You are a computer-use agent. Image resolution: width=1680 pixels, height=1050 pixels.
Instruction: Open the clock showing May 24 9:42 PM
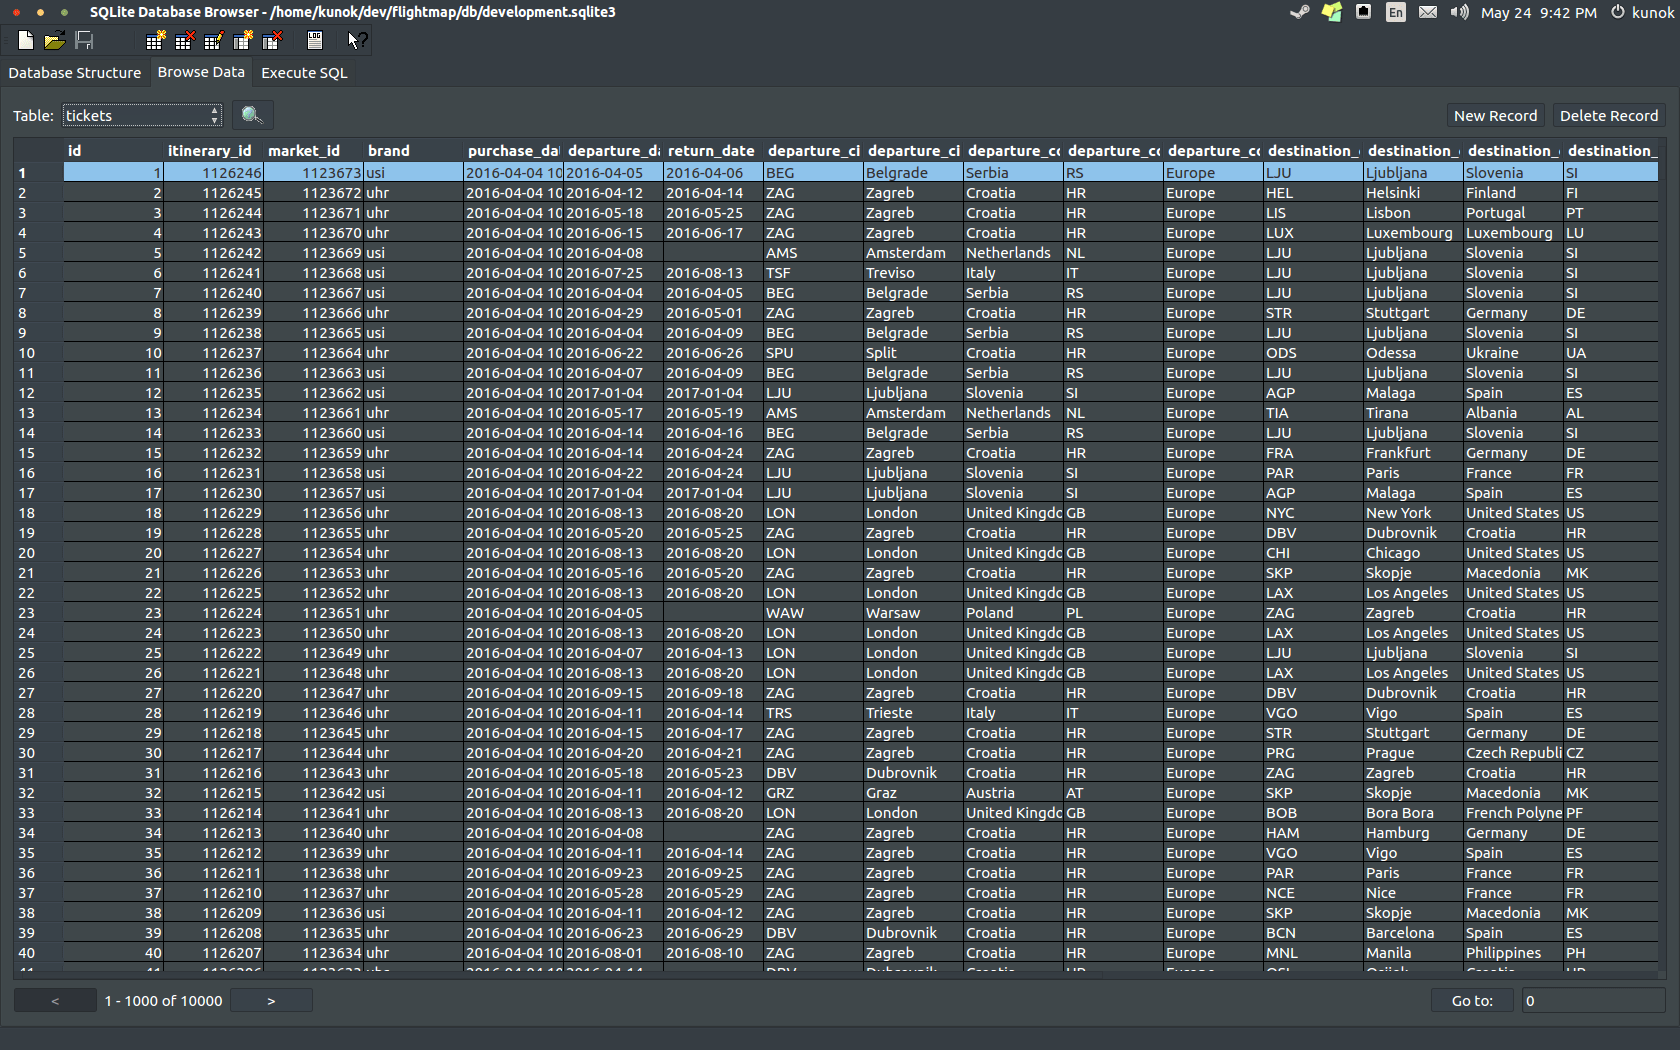(x=1538, y=12)
